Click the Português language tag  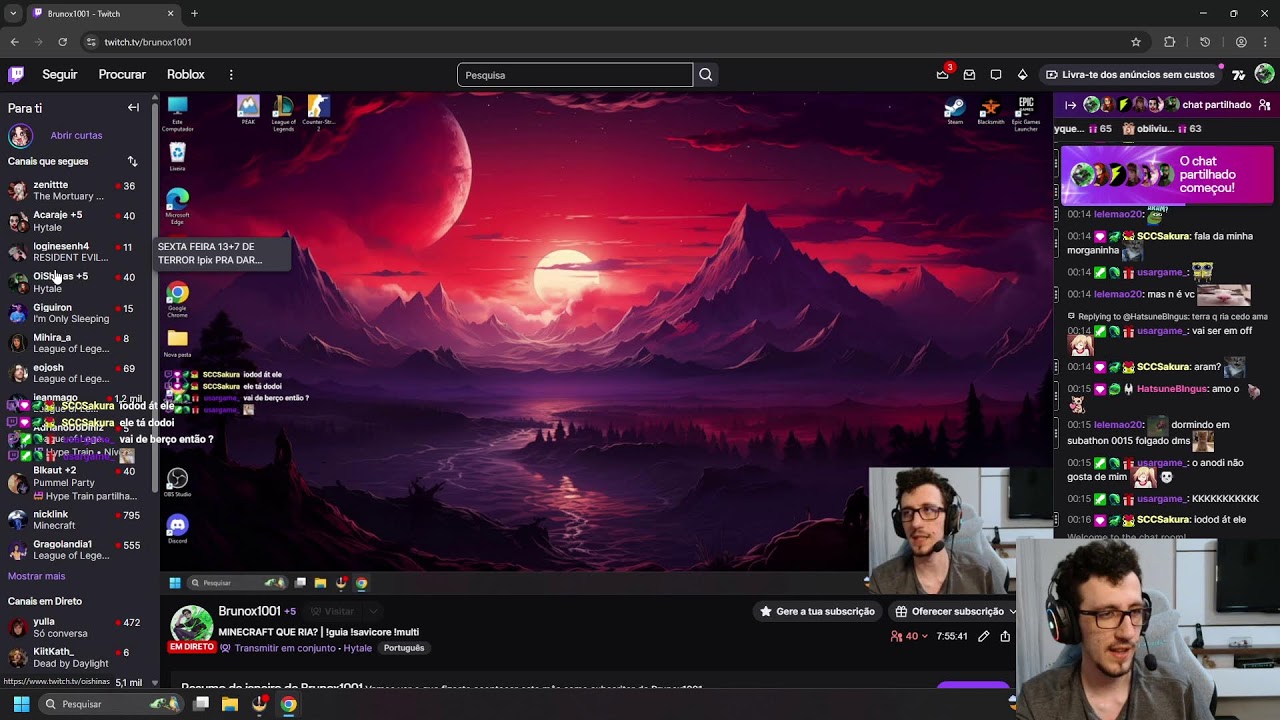[404, 648]
